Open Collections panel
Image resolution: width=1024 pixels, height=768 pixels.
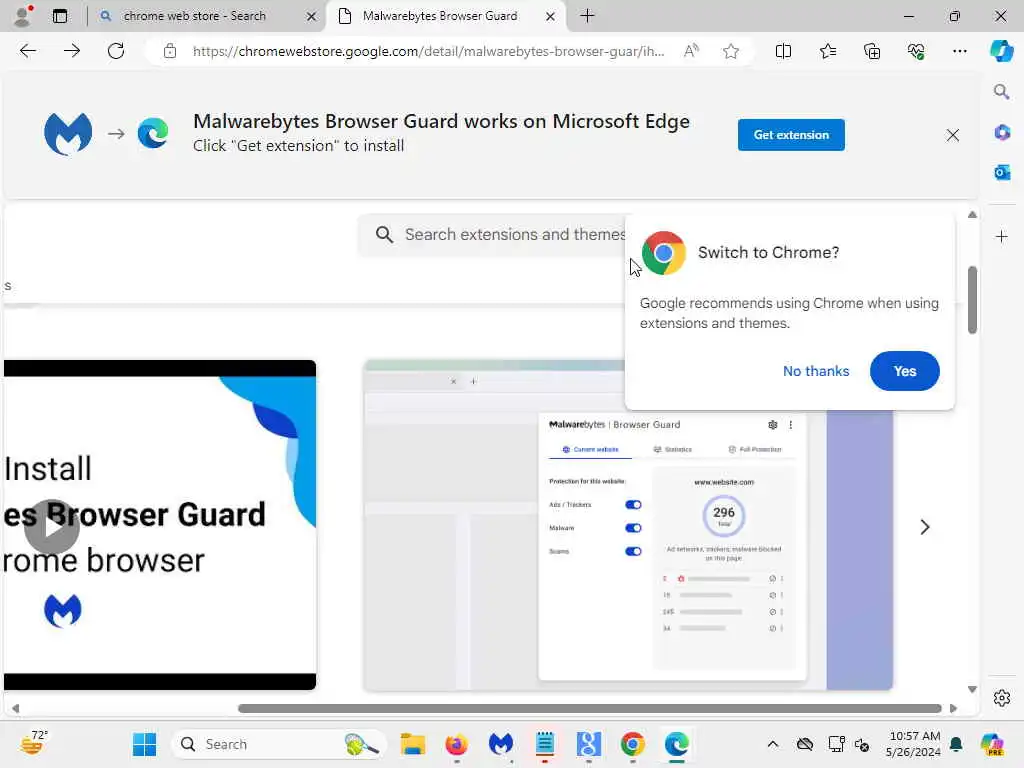tap(872, 51)
